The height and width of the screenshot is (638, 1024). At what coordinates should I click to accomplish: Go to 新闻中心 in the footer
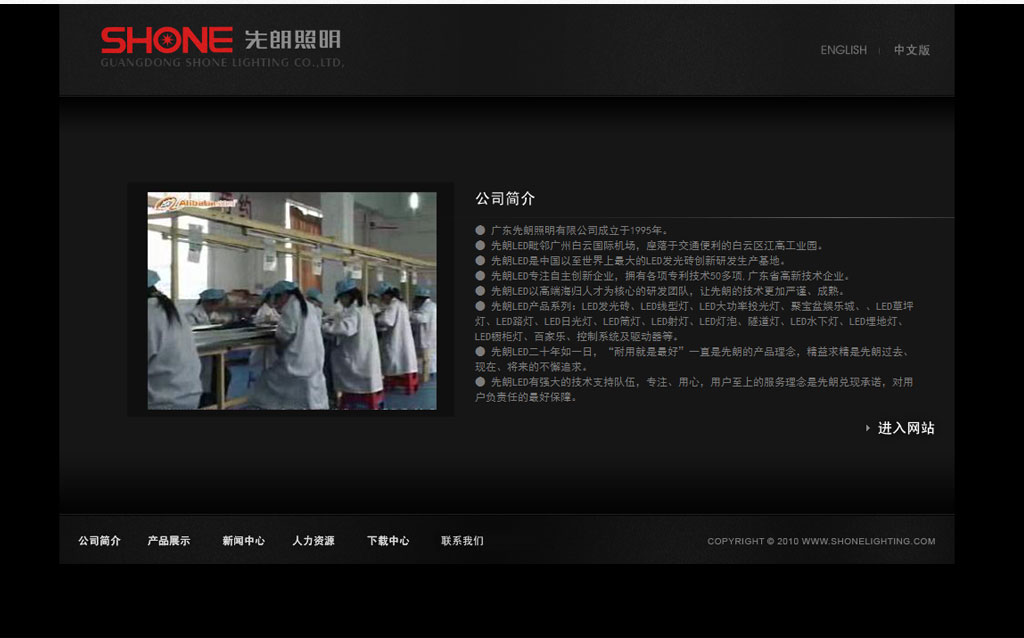[243, 541]
